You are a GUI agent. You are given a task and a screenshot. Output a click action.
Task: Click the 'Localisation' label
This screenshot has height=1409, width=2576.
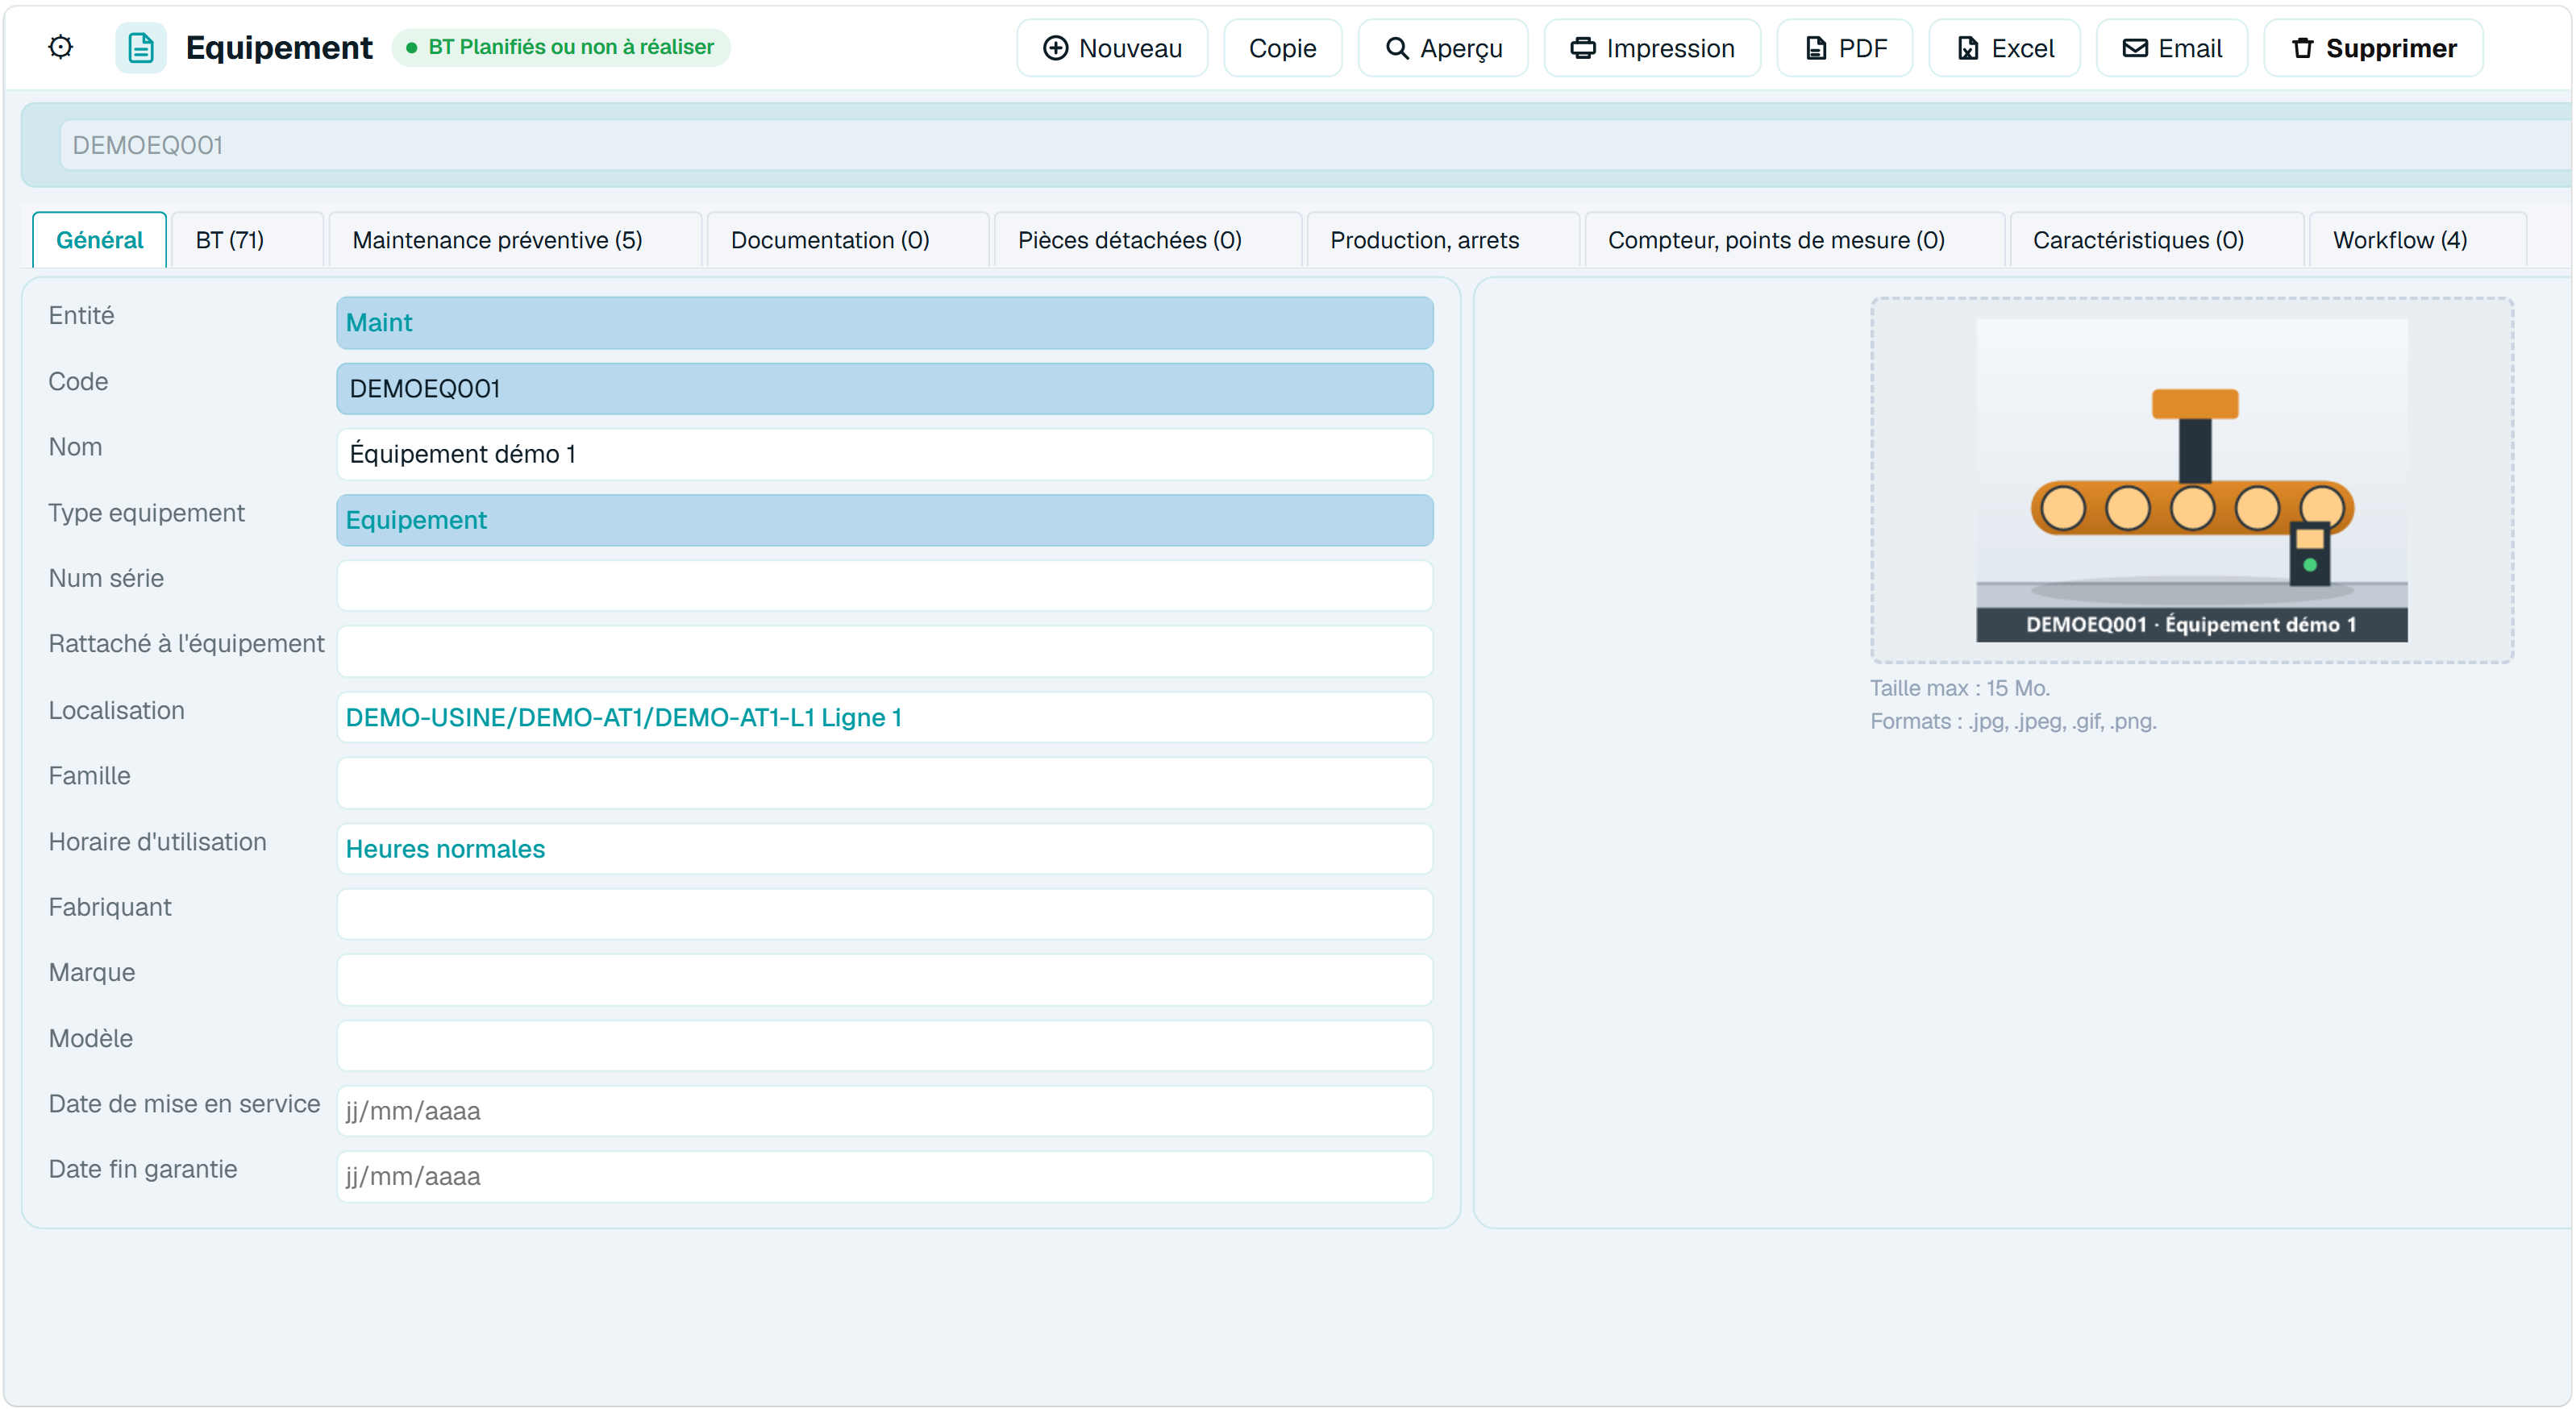[x=116, y=711]
